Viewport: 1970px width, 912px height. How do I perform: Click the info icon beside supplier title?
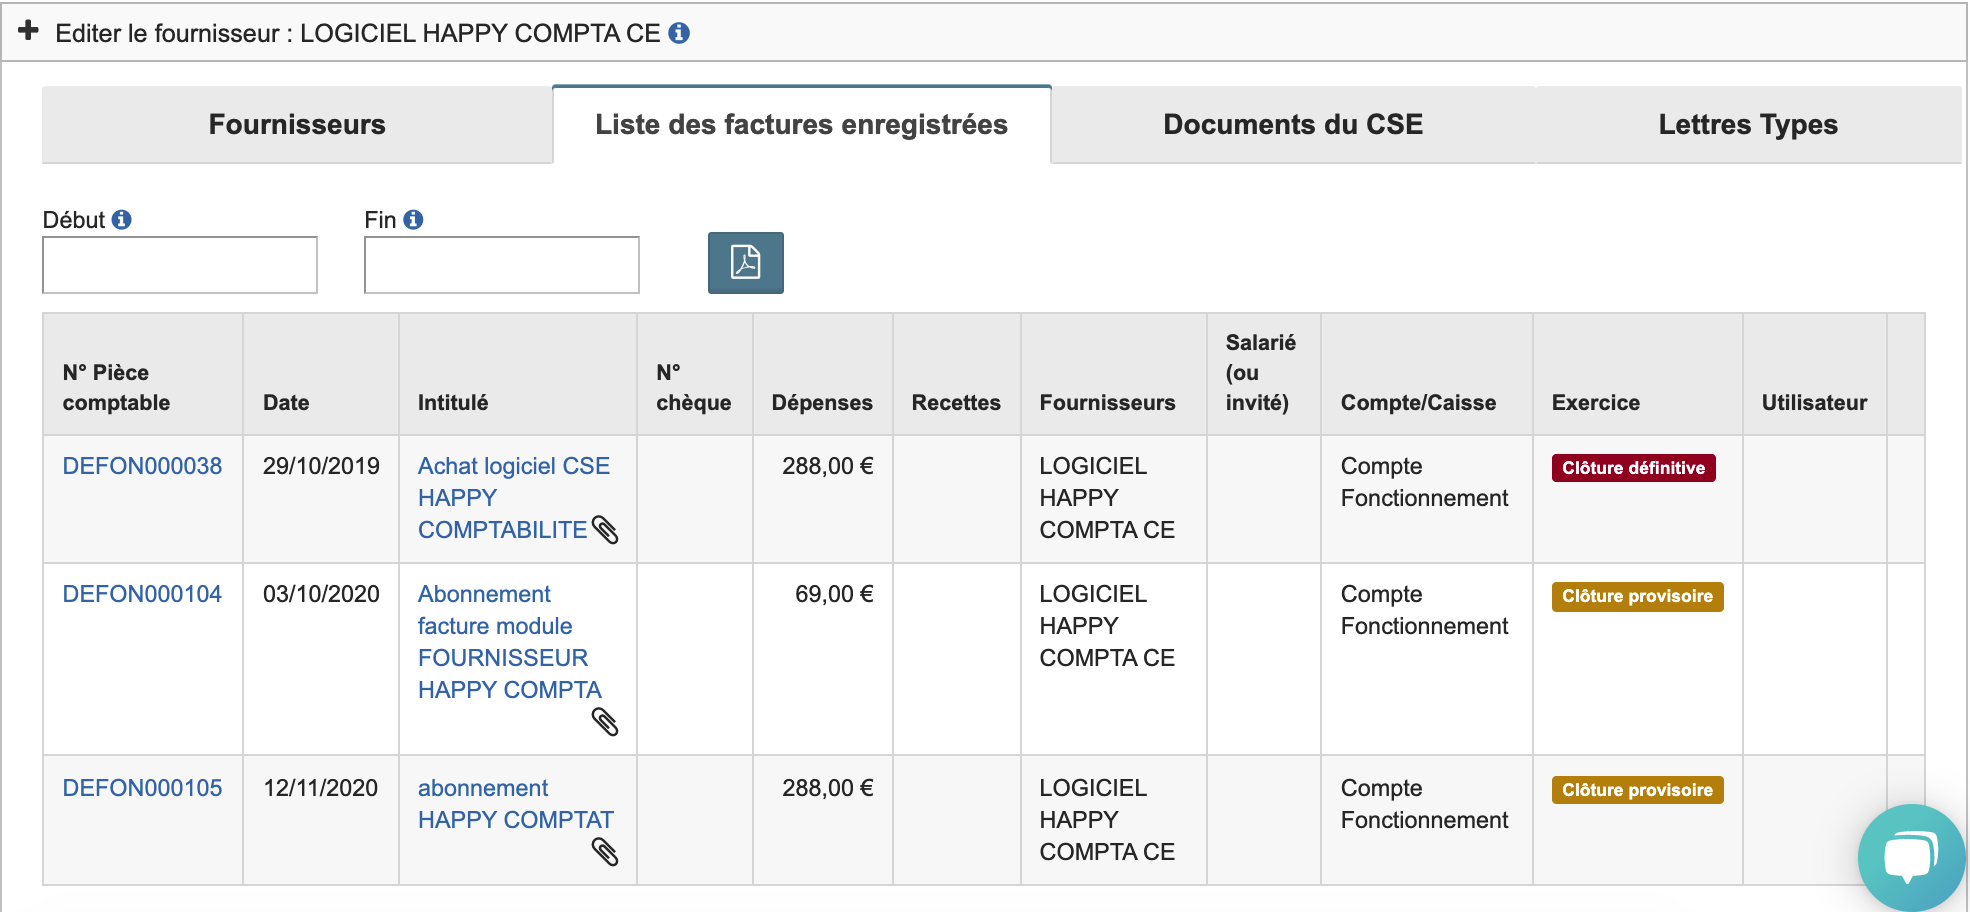[679, 33]
